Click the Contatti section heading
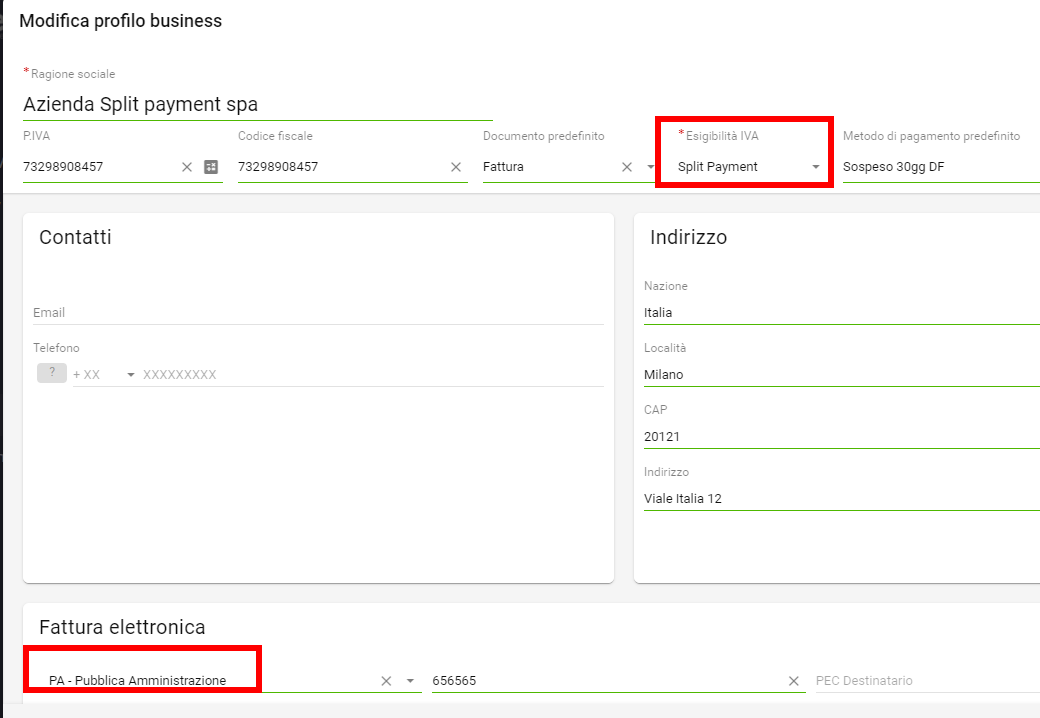The height and width of the screenshot is (718, 1040). (75, 237)
